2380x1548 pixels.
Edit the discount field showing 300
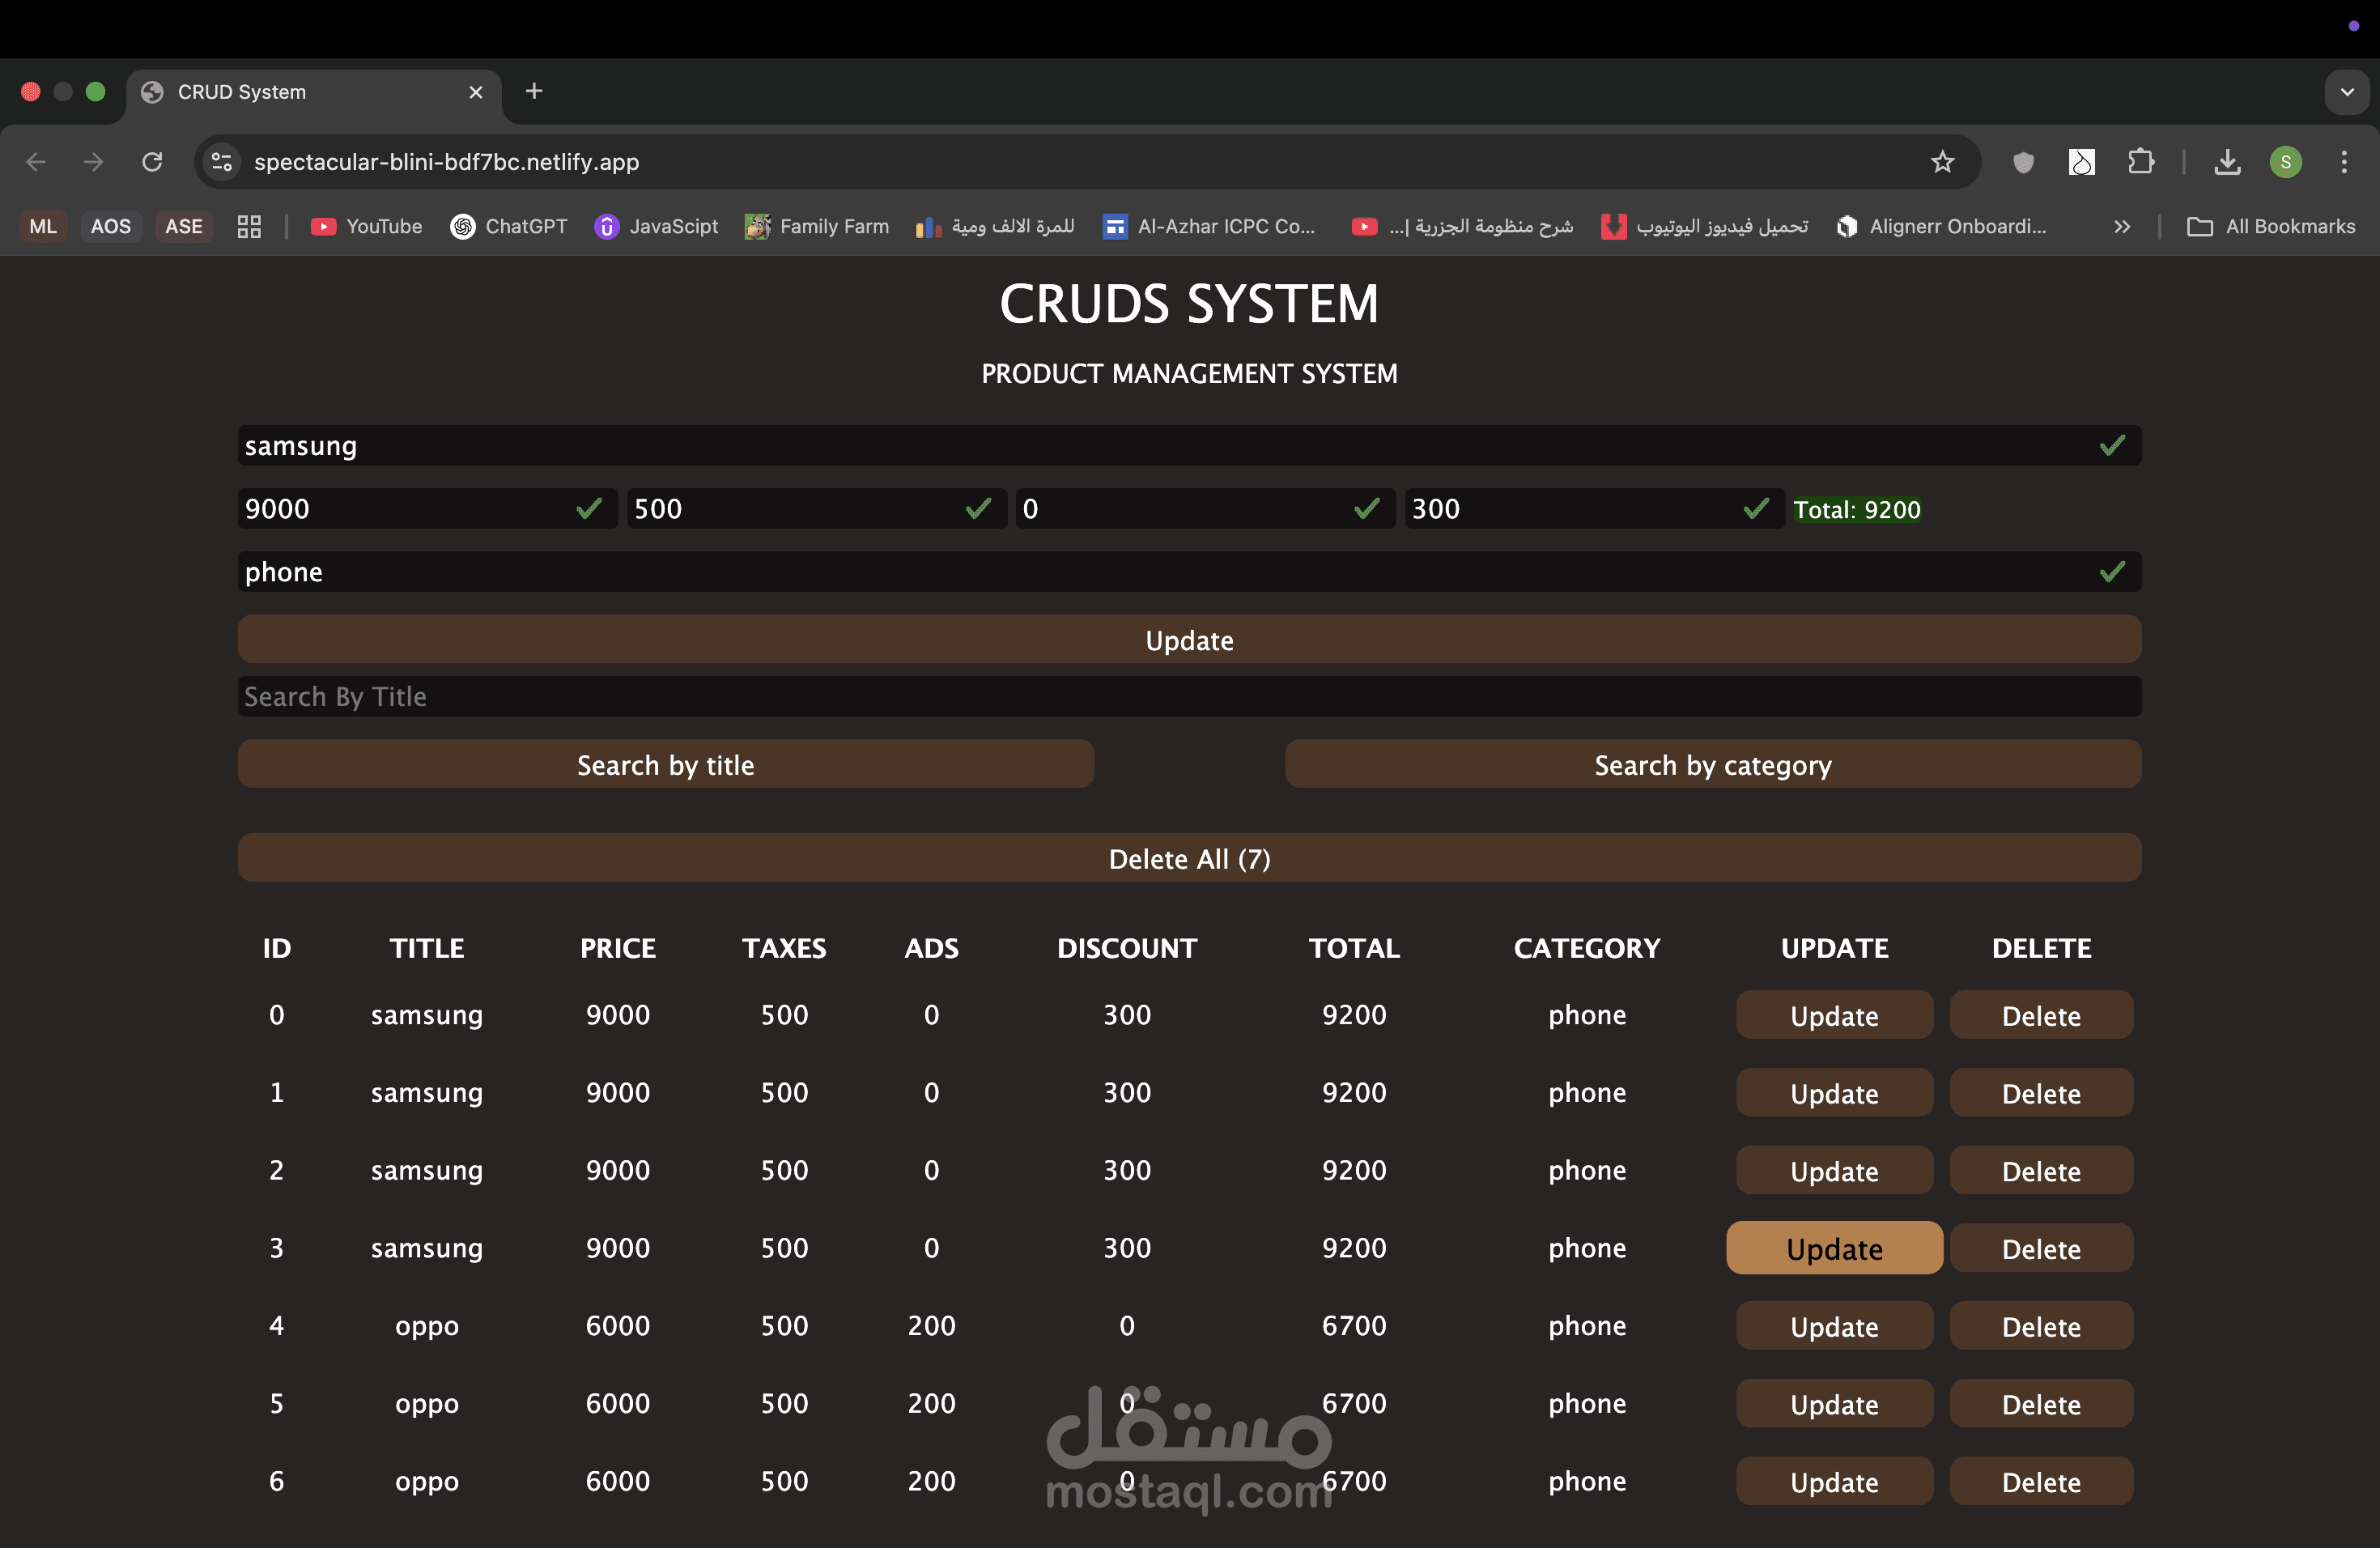click(1594, 509)
